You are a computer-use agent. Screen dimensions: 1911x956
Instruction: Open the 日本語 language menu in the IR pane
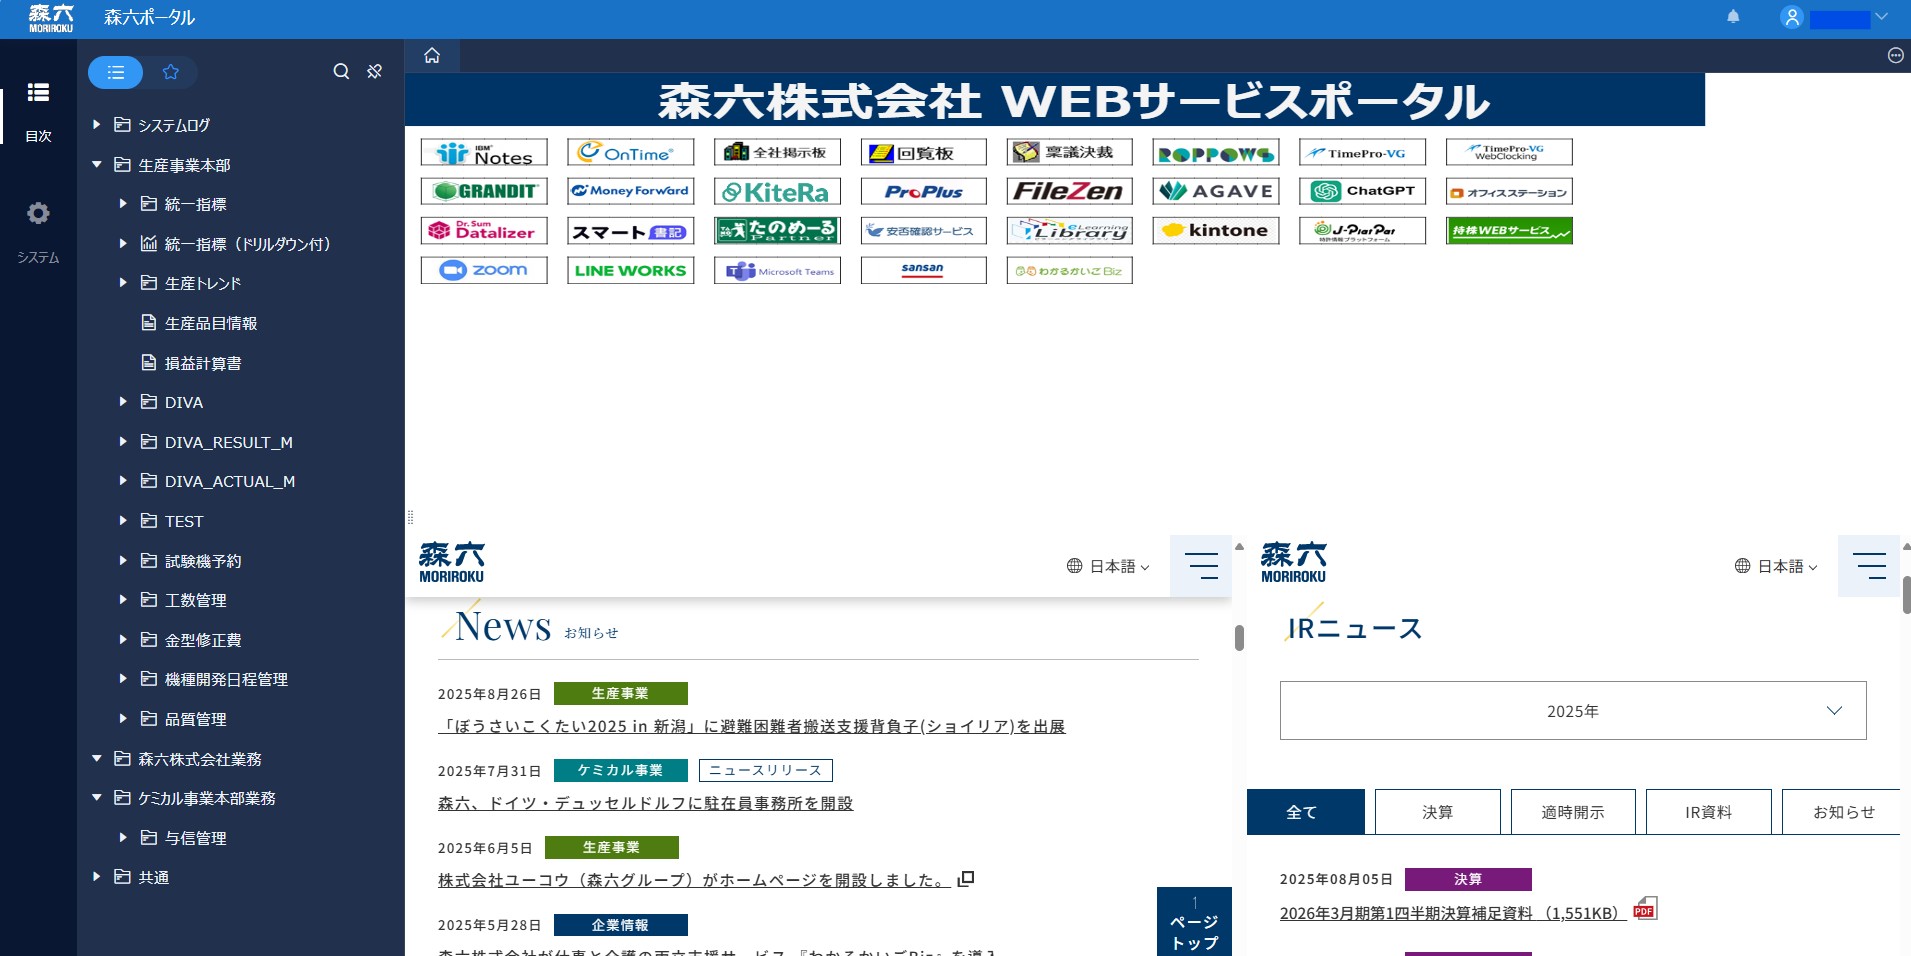1776,566
